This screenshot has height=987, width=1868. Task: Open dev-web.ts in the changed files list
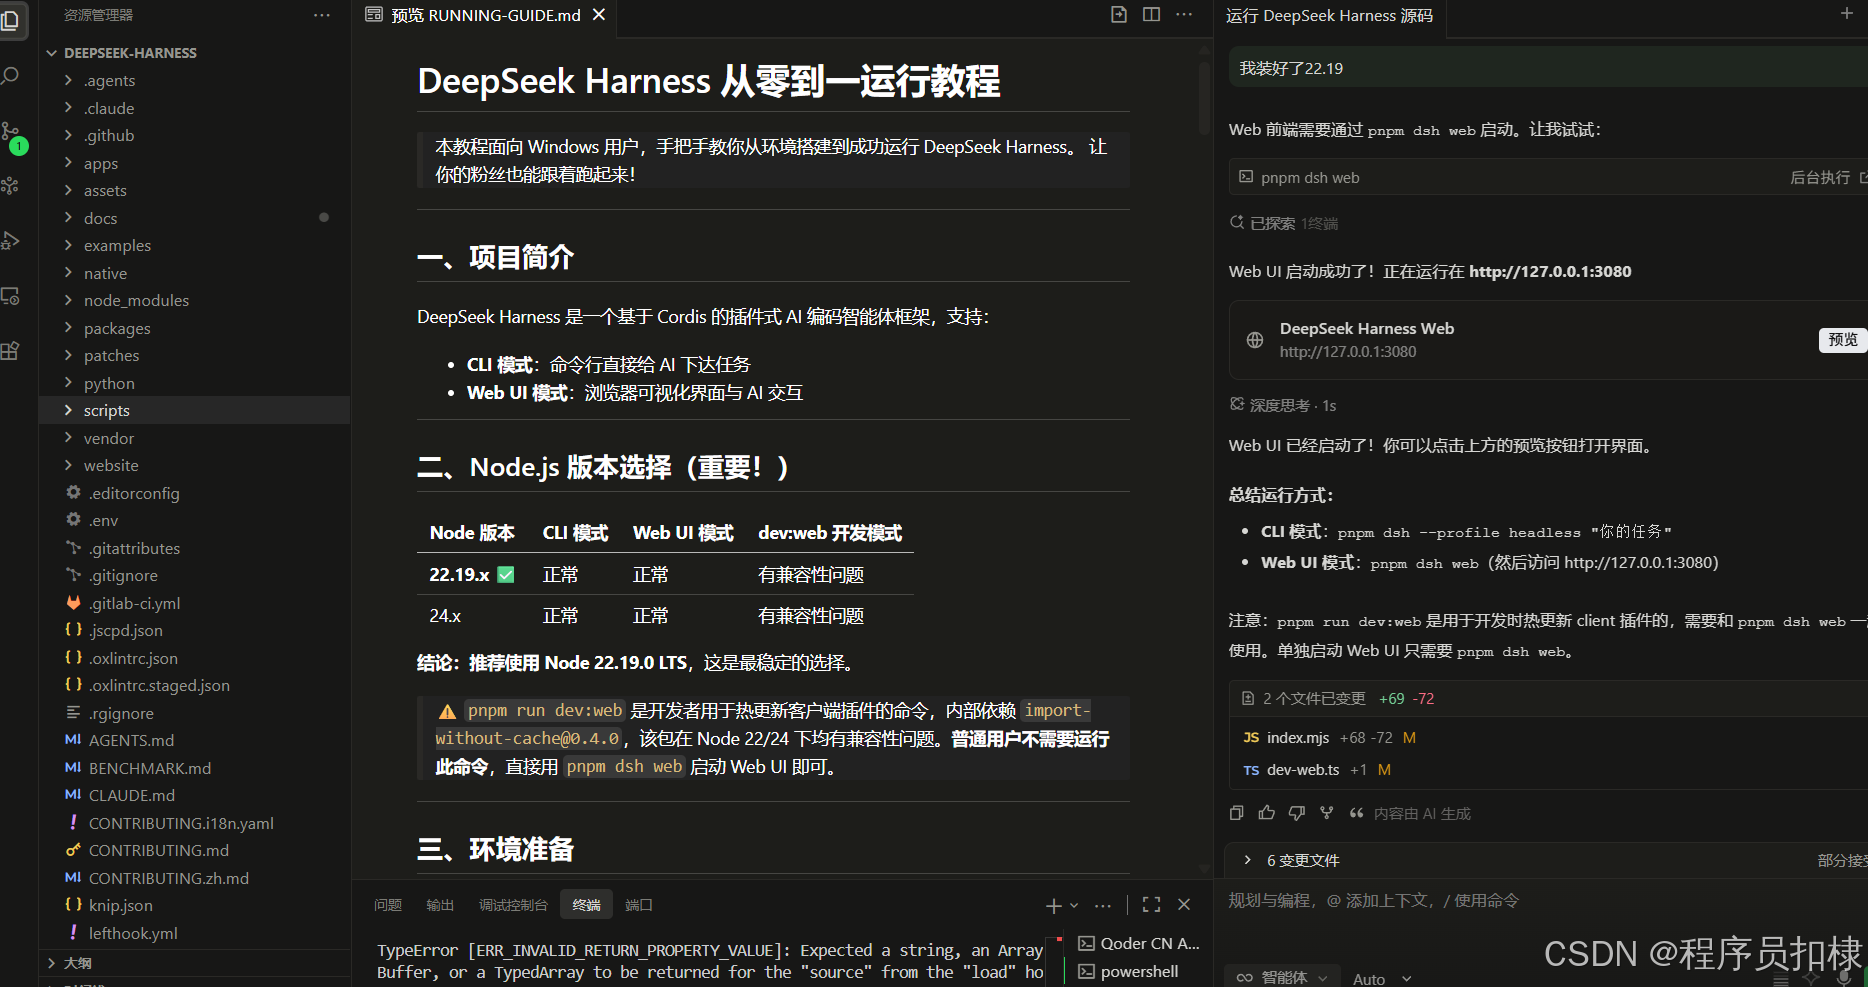click(x=1303, y=770)
